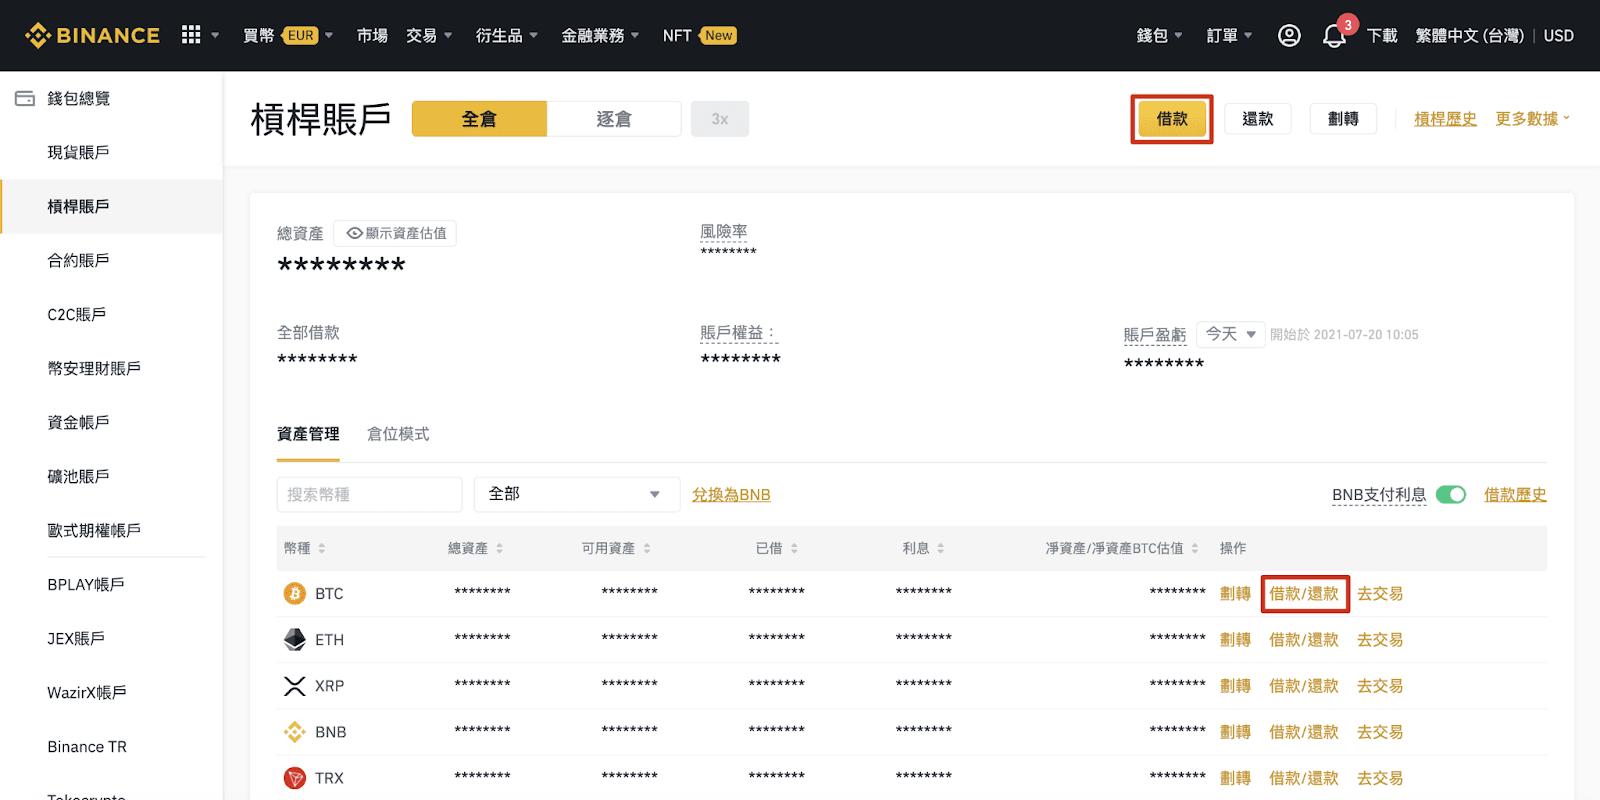The width and height of the screenshot is (1600, 800).
Task: Expand 更多數據 dropdown
Action: pos(1532,119)
